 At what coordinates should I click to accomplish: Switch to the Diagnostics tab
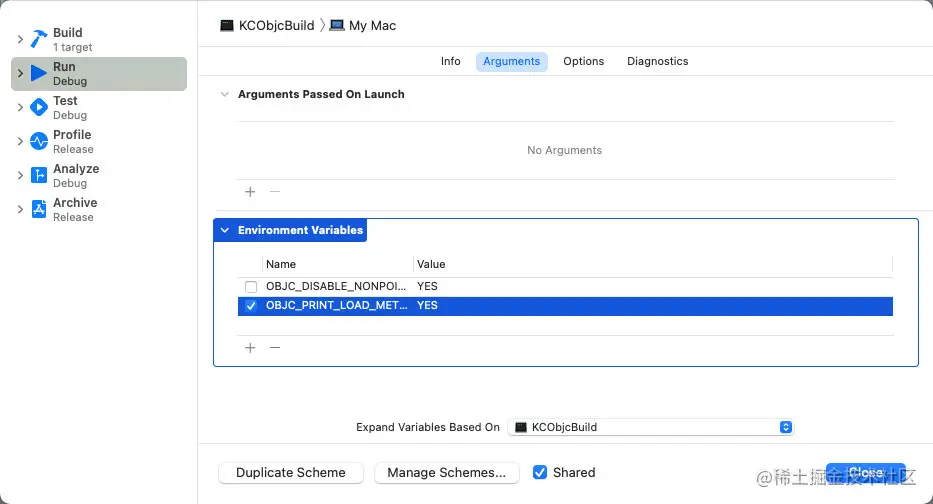(657, 61)
